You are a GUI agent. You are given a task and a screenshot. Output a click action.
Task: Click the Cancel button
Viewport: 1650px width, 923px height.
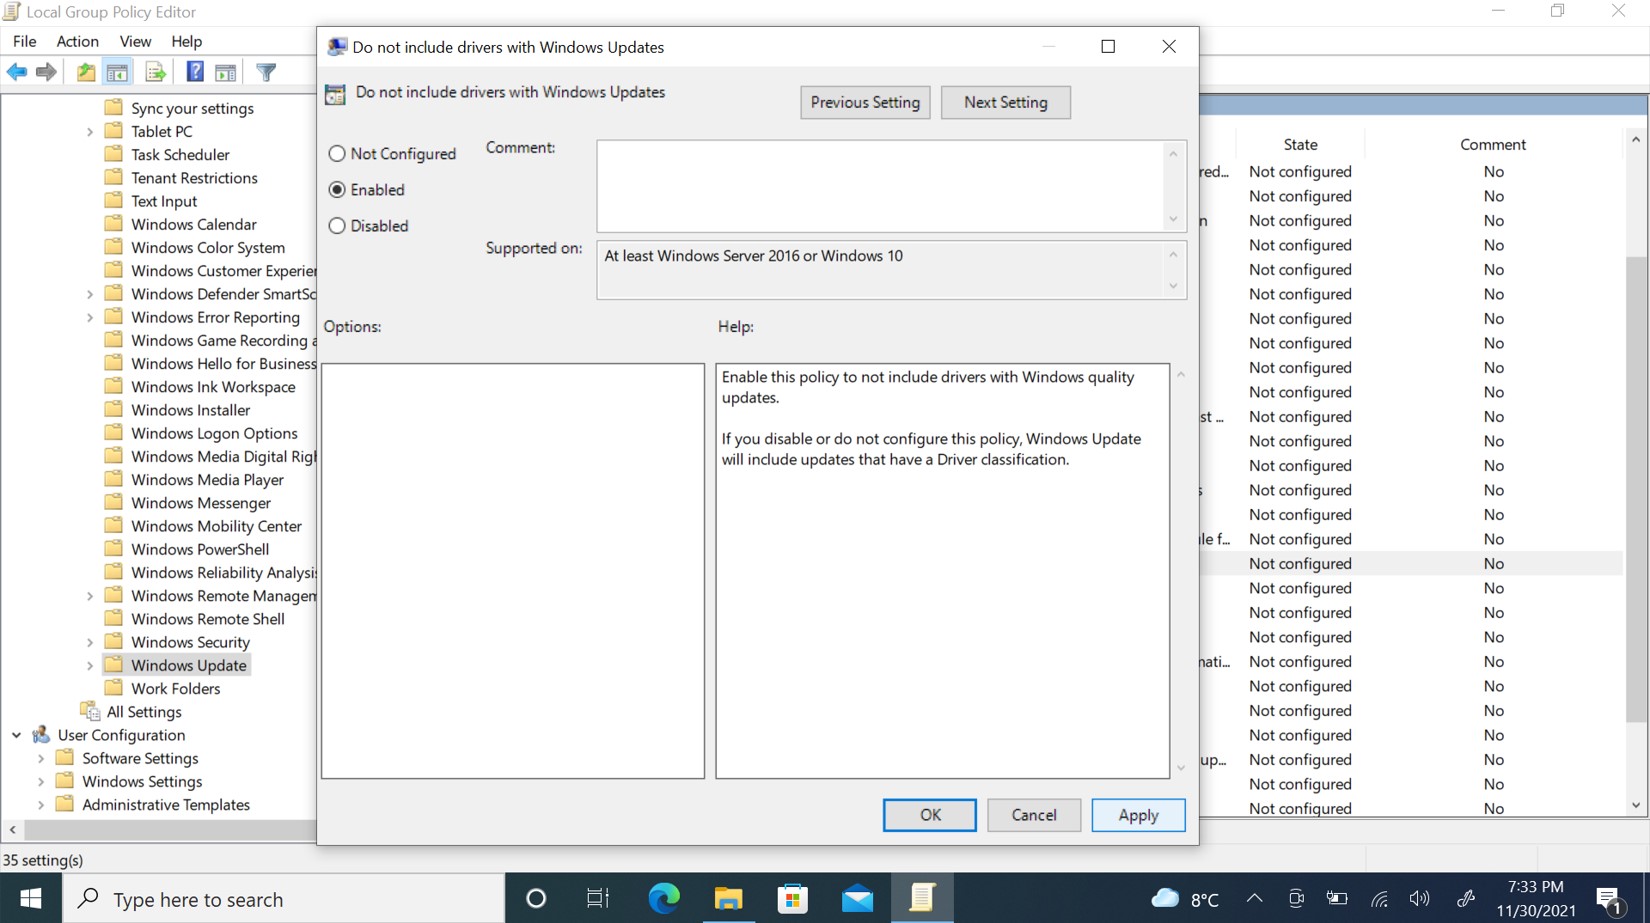pyautogui.click(x=1034, y=815)
